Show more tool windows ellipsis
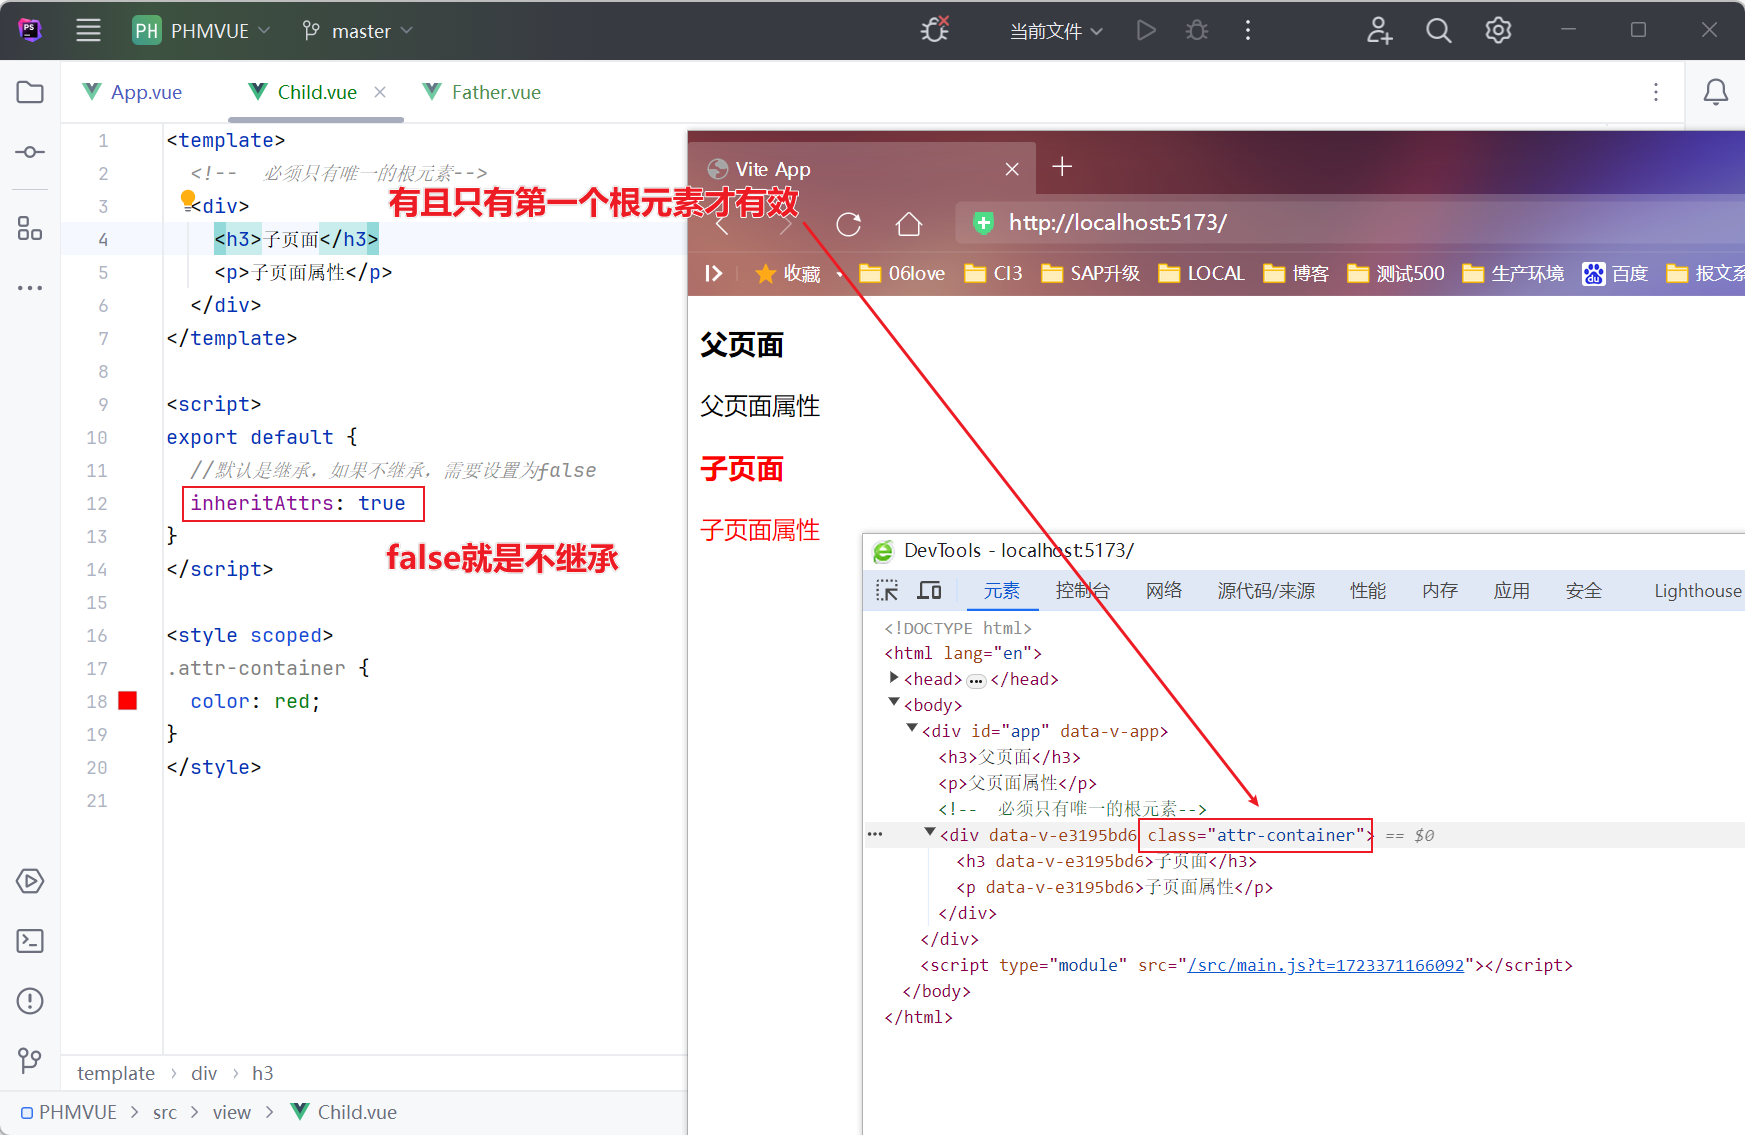The width and height of the screenshot is (1745, 1135). [30, 288]
